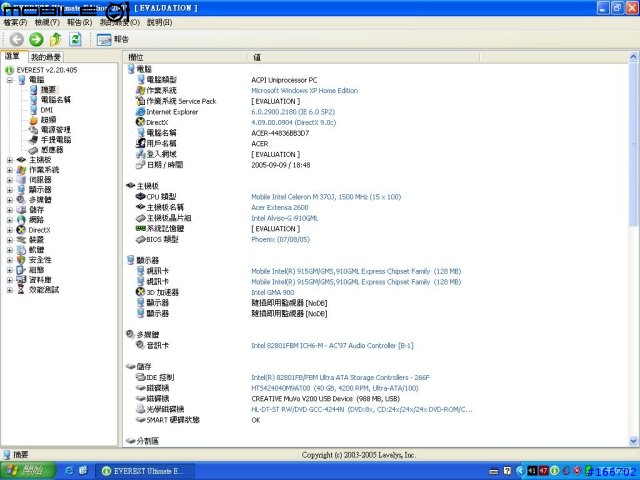
Task: Click the scrollbar down arrow in details pane
Action: click(x=633, y=441)
